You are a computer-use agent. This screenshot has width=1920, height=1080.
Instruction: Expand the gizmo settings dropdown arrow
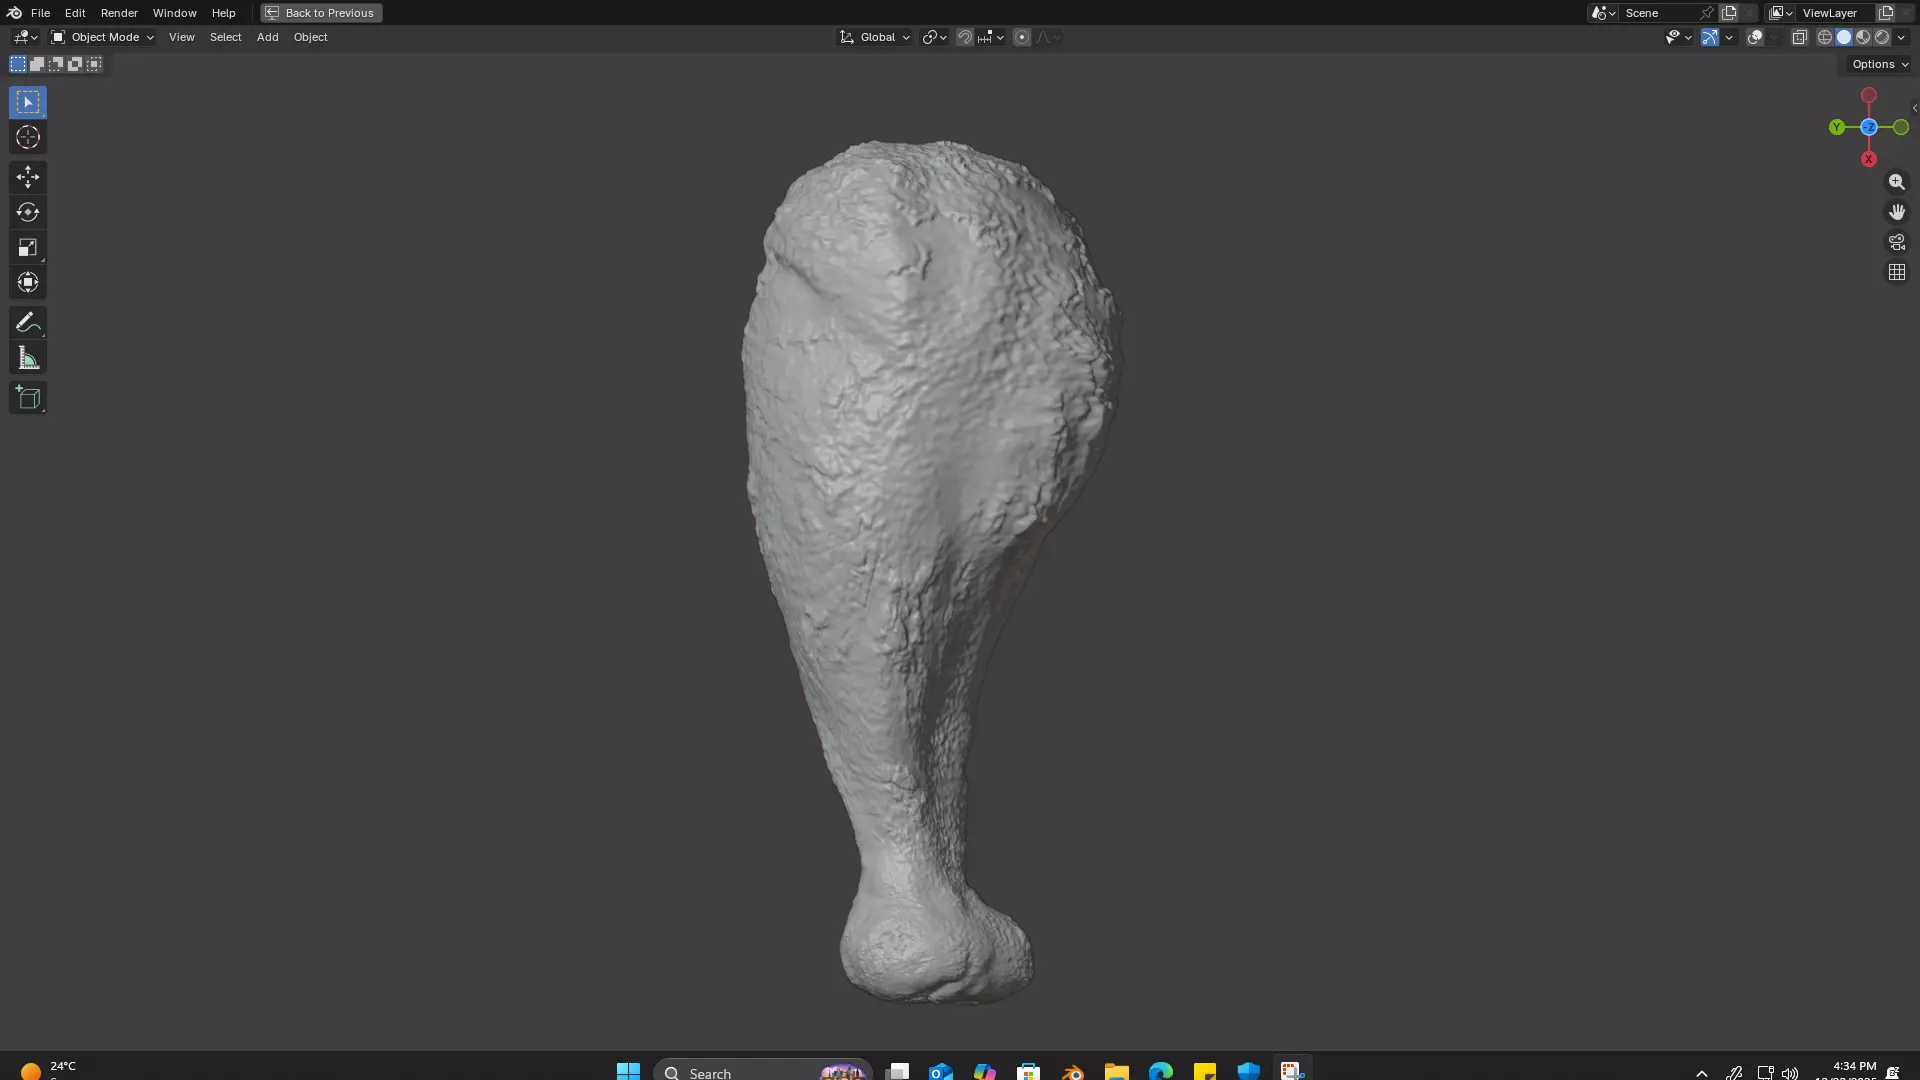[1730, 37]
